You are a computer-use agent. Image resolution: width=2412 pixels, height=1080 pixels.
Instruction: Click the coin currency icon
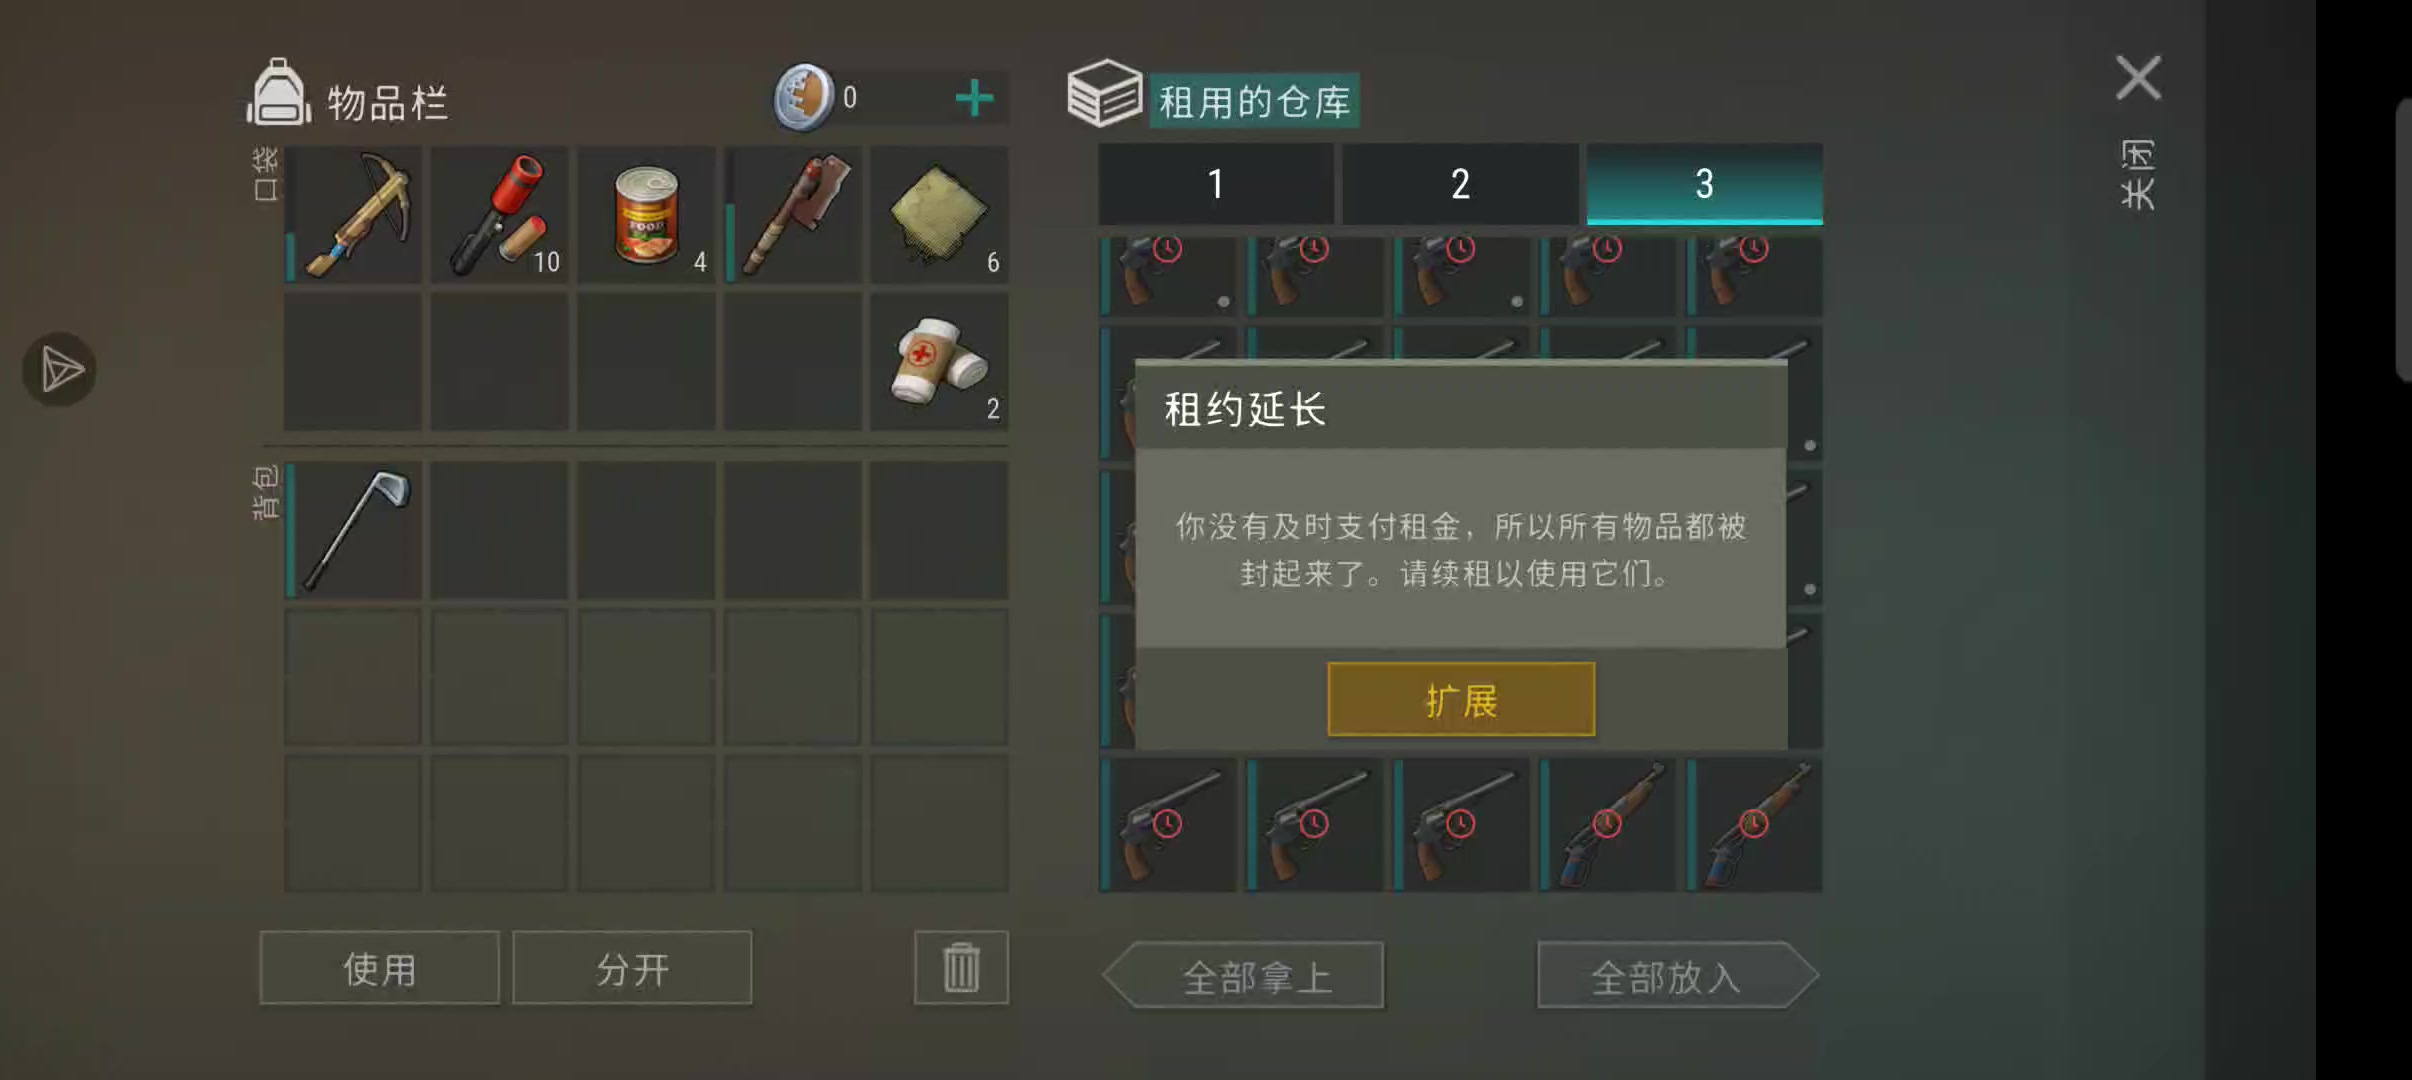[803, 97]
